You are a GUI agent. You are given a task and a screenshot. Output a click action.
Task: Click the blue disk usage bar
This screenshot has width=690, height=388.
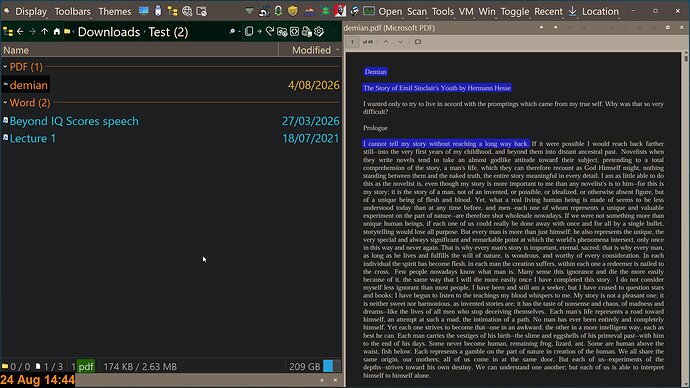[x=332, y=366]
